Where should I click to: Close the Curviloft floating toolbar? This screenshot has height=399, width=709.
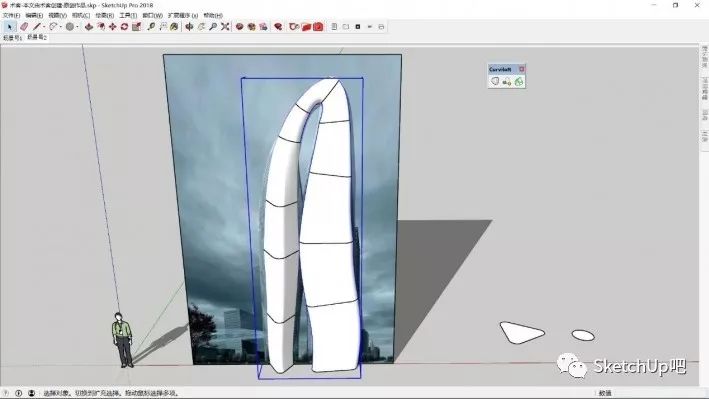pyautogui.click(x=521, y=69)
